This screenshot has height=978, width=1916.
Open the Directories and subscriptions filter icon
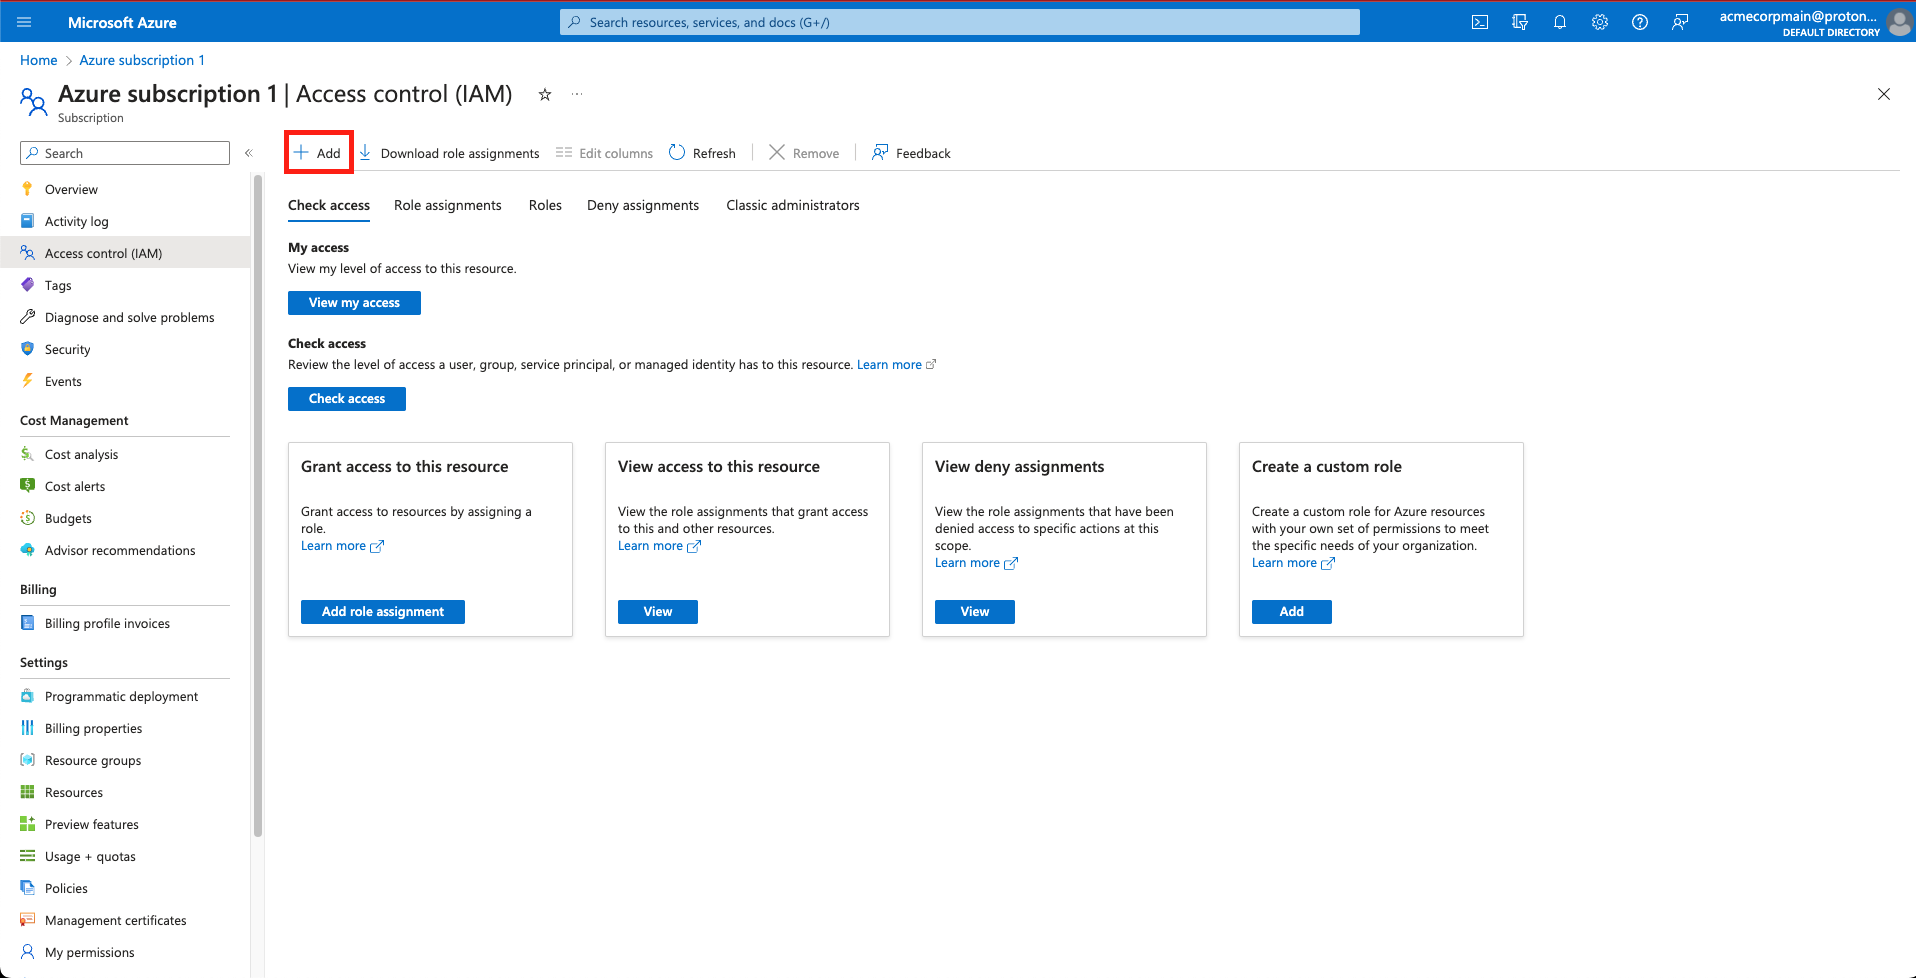1520,22
